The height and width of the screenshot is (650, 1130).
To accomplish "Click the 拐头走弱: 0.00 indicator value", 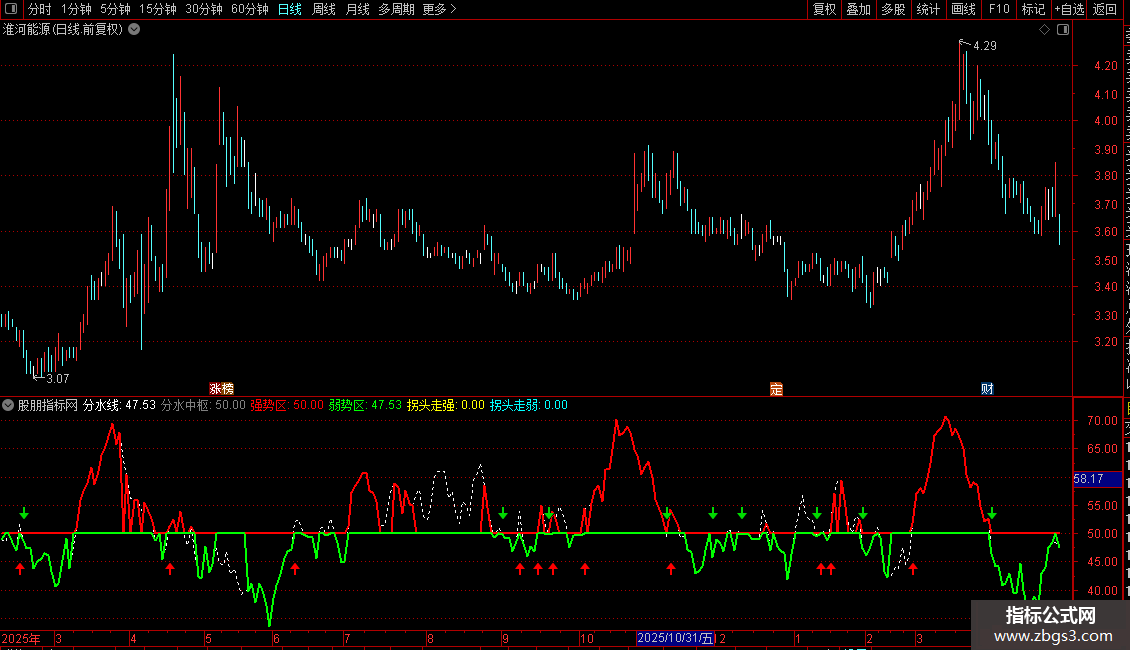I will pos(529,405).
